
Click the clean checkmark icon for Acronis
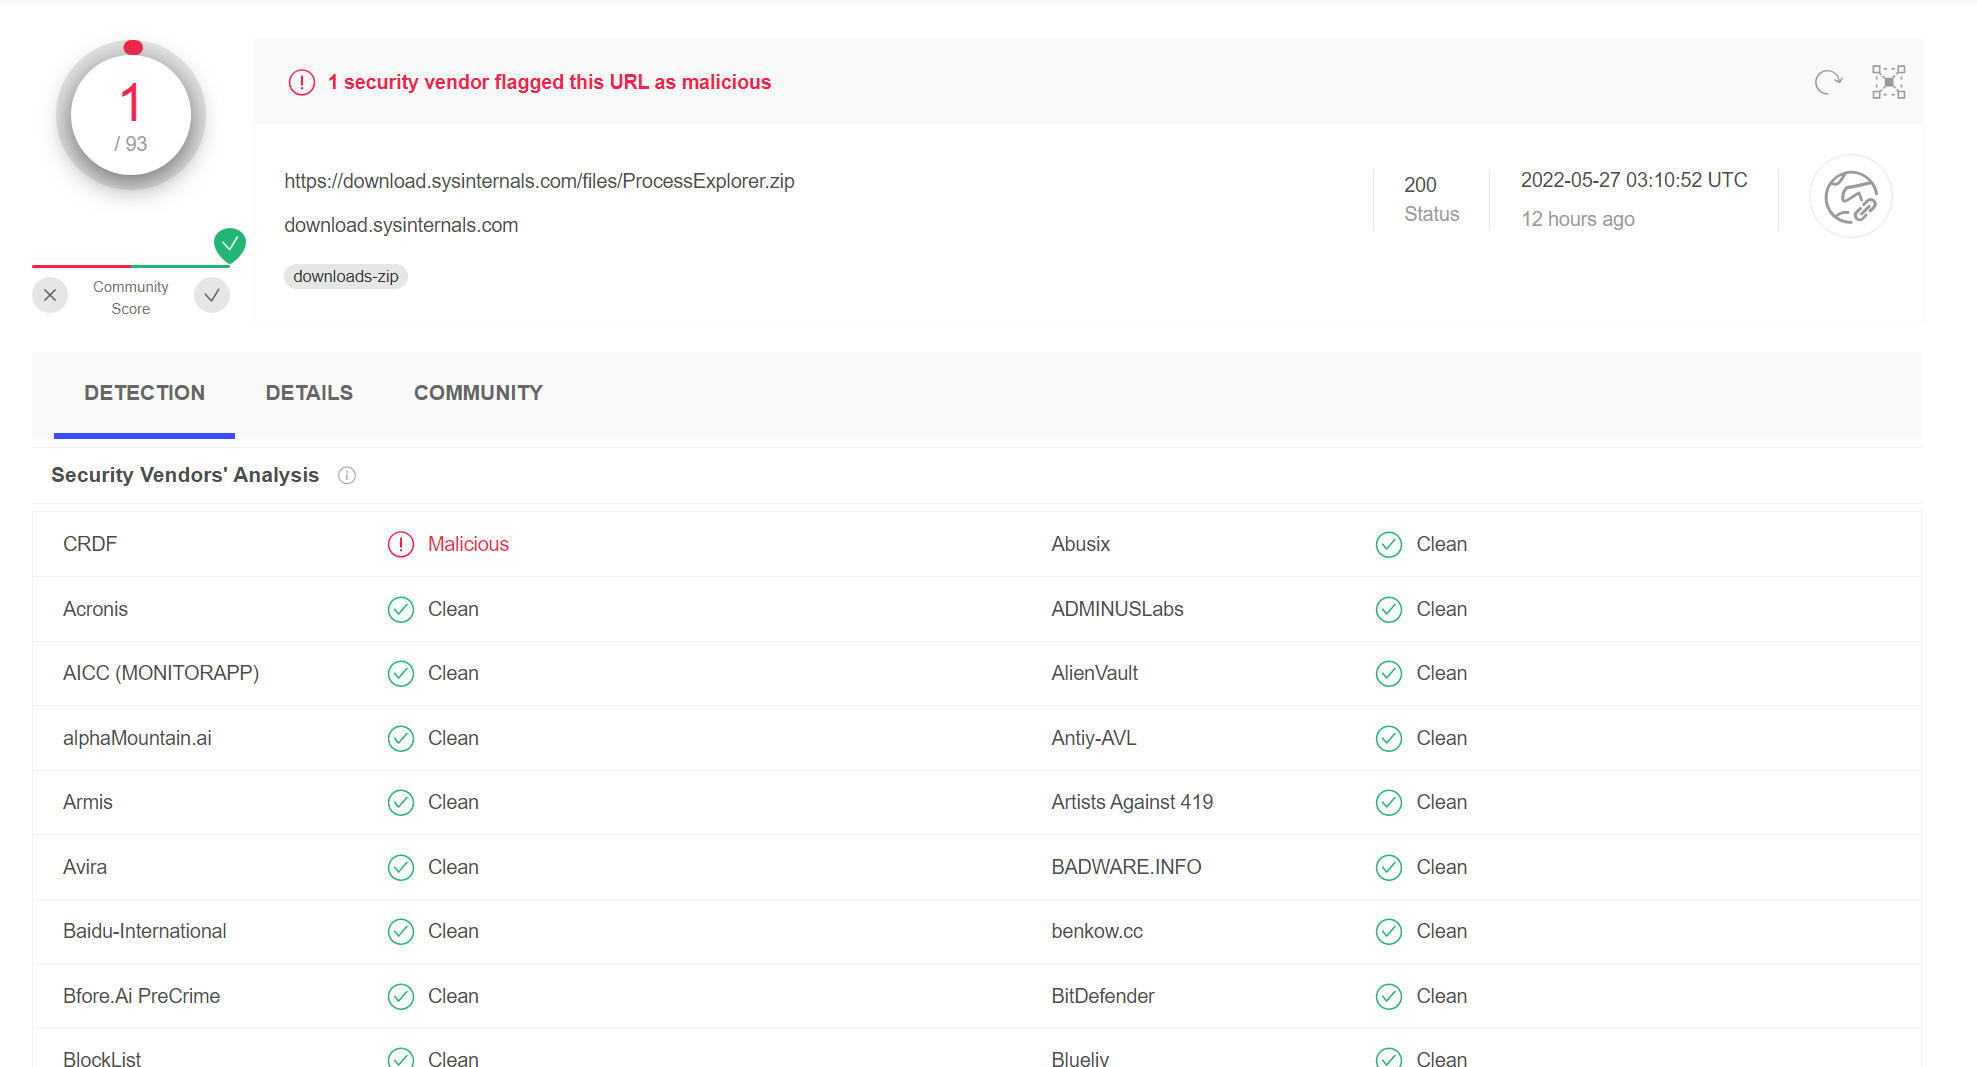point(401,609)
